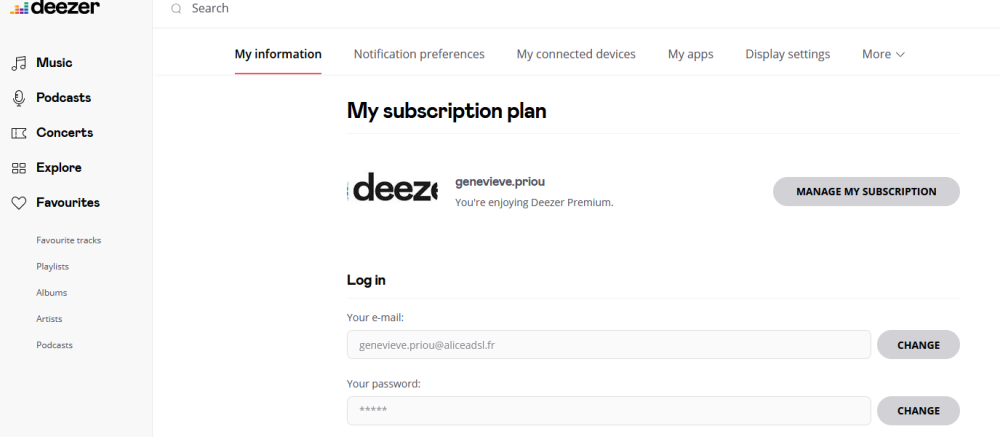The width and height of the screenshot is (1000, 437).
Task: Open Favourite tracks in sidebar
Action: (x=68, y=240)
